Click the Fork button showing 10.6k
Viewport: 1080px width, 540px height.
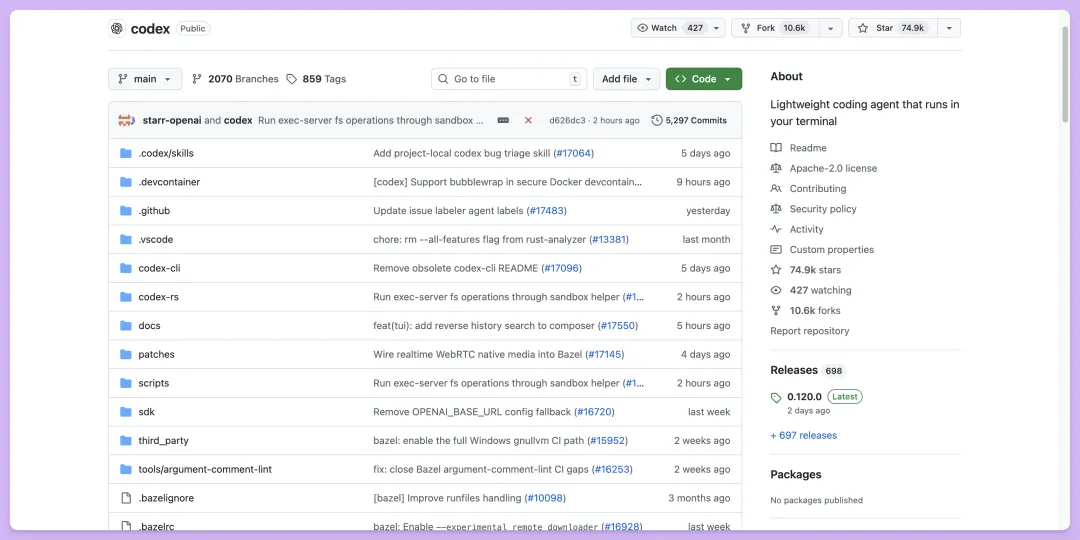(x=776, y=28)
